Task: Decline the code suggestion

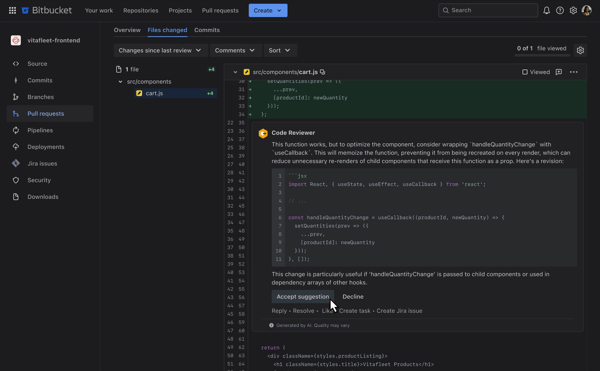Action: pyautogui.click(x=353, y=296)
